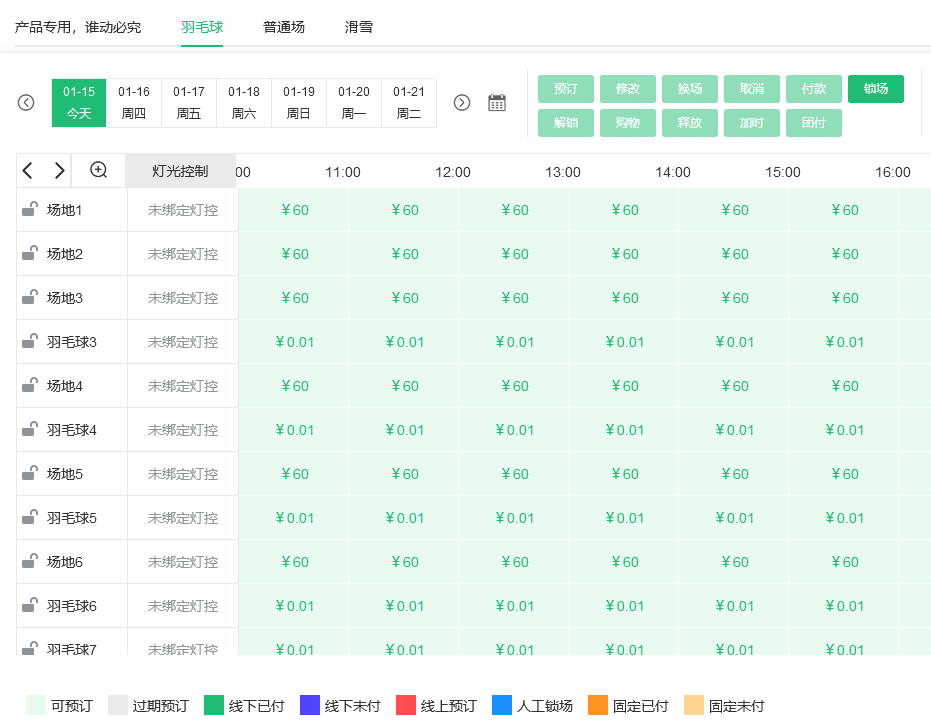931x727 pixels.
Task: Go to previous week using left circle arrow
Action: pyautogui.click(x=27, y=103)
